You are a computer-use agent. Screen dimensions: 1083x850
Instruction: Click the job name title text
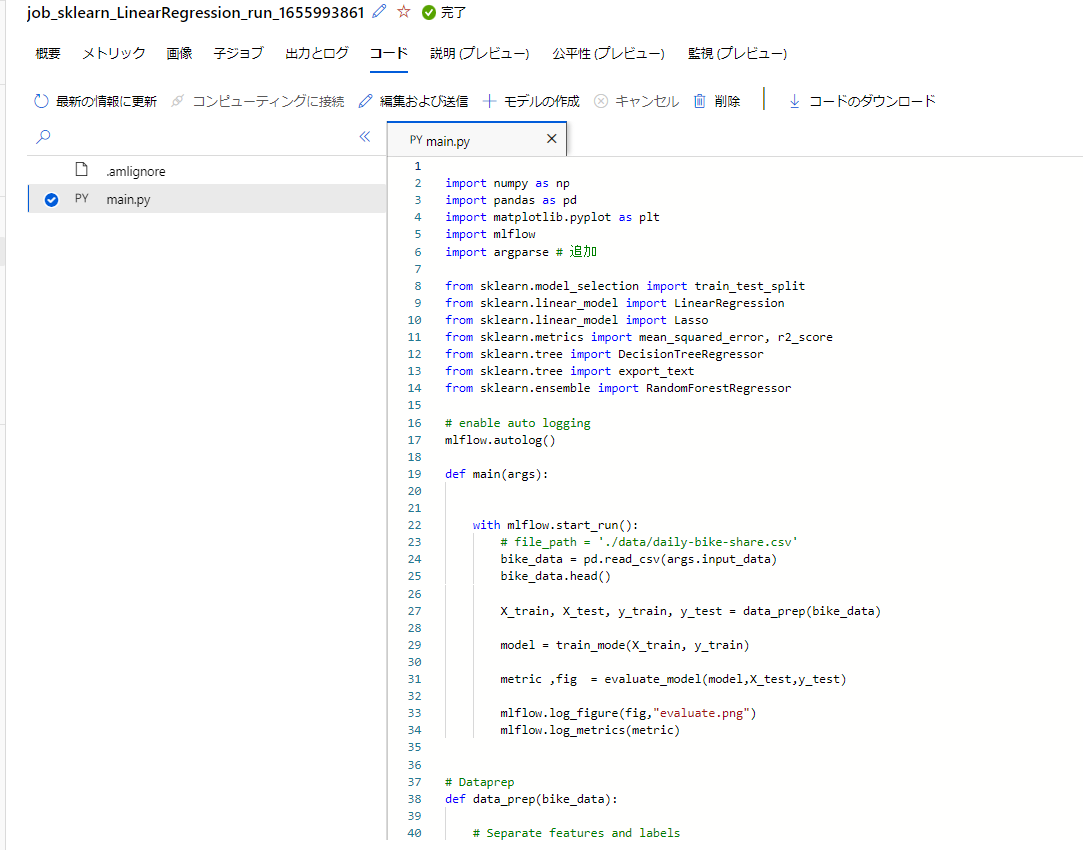click(195, 12)
